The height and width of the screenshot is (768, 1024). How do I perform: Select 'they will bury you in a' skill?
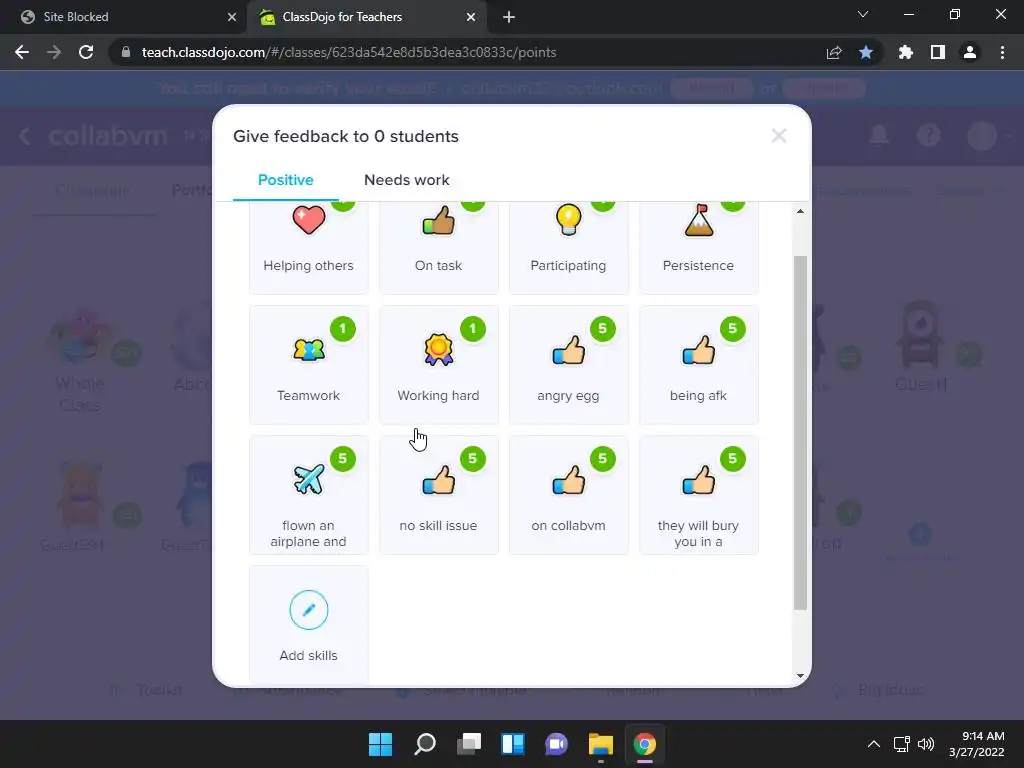[x=698, y=495]
